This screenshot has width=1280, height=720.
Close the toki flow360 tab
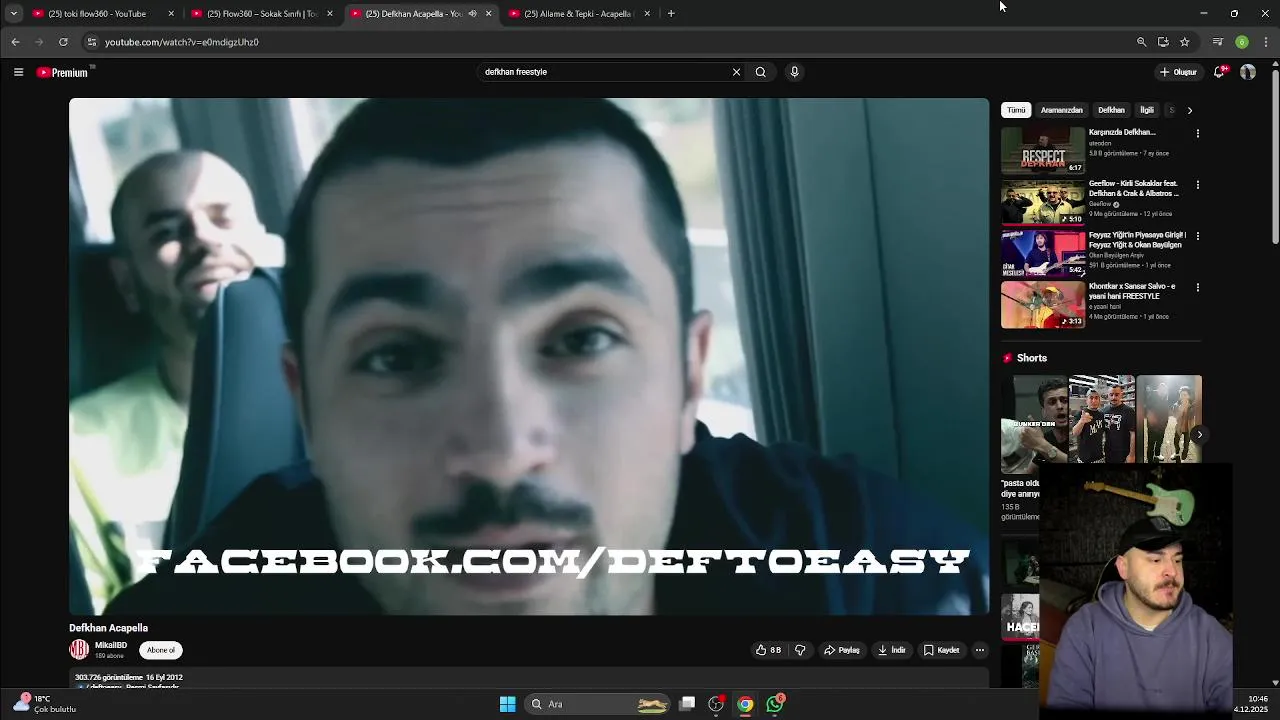pos(171,14)
